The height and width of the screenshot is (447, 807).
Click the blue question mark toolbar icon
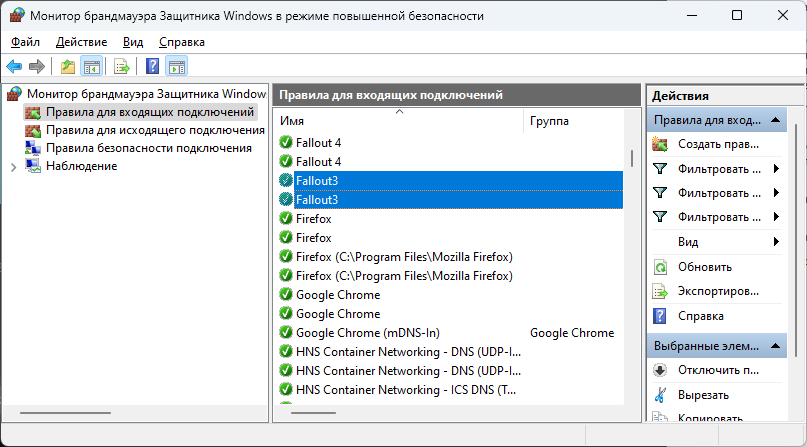click(152, 67)
